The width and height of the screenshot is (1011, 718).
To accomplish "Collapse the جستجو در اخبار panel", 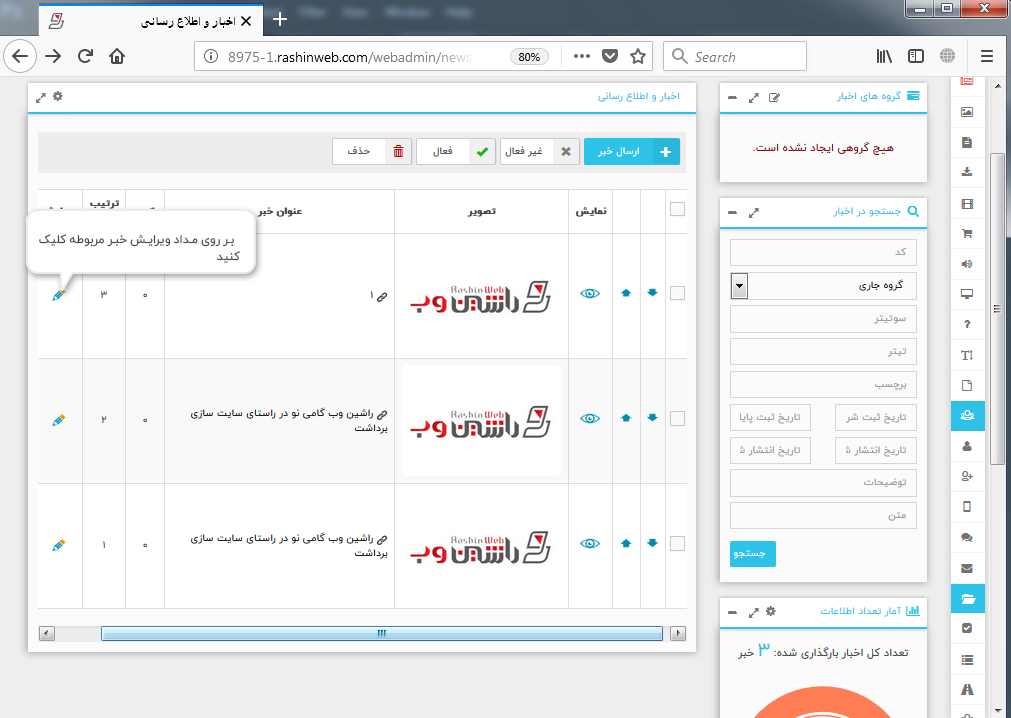I will click(732, 212).
